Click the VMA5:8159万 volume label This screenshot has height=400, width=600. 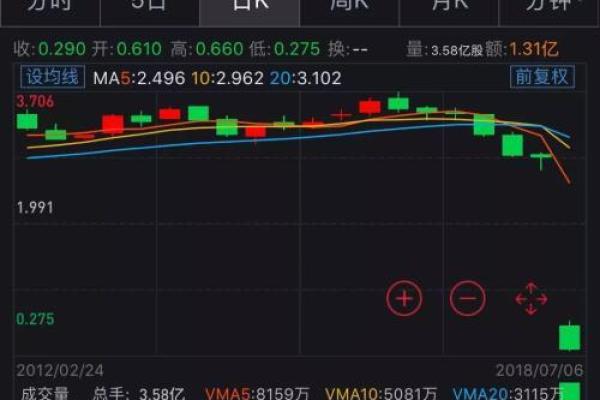[x=257, y=393]
